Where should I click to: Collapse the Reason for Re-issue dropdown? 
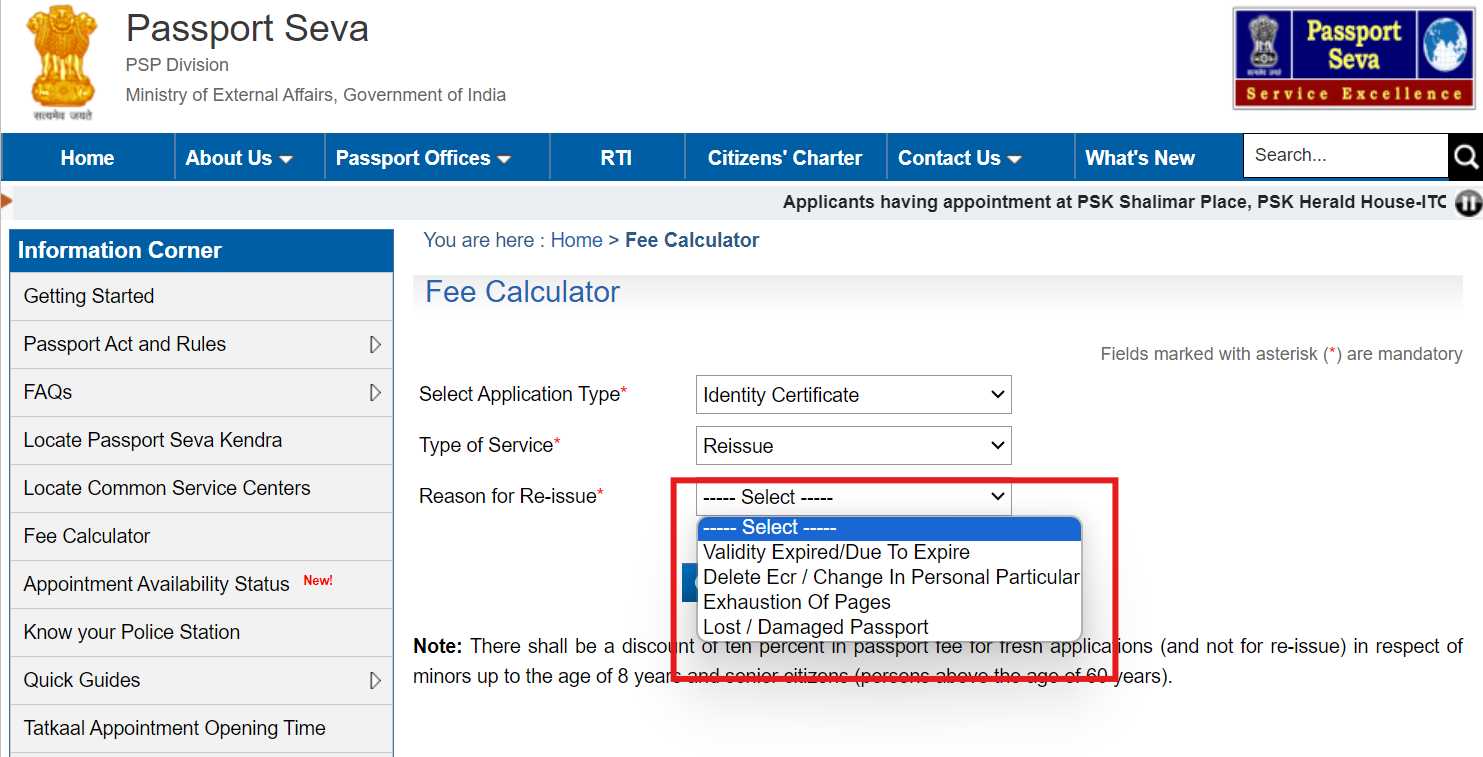(x=854, y=497)
